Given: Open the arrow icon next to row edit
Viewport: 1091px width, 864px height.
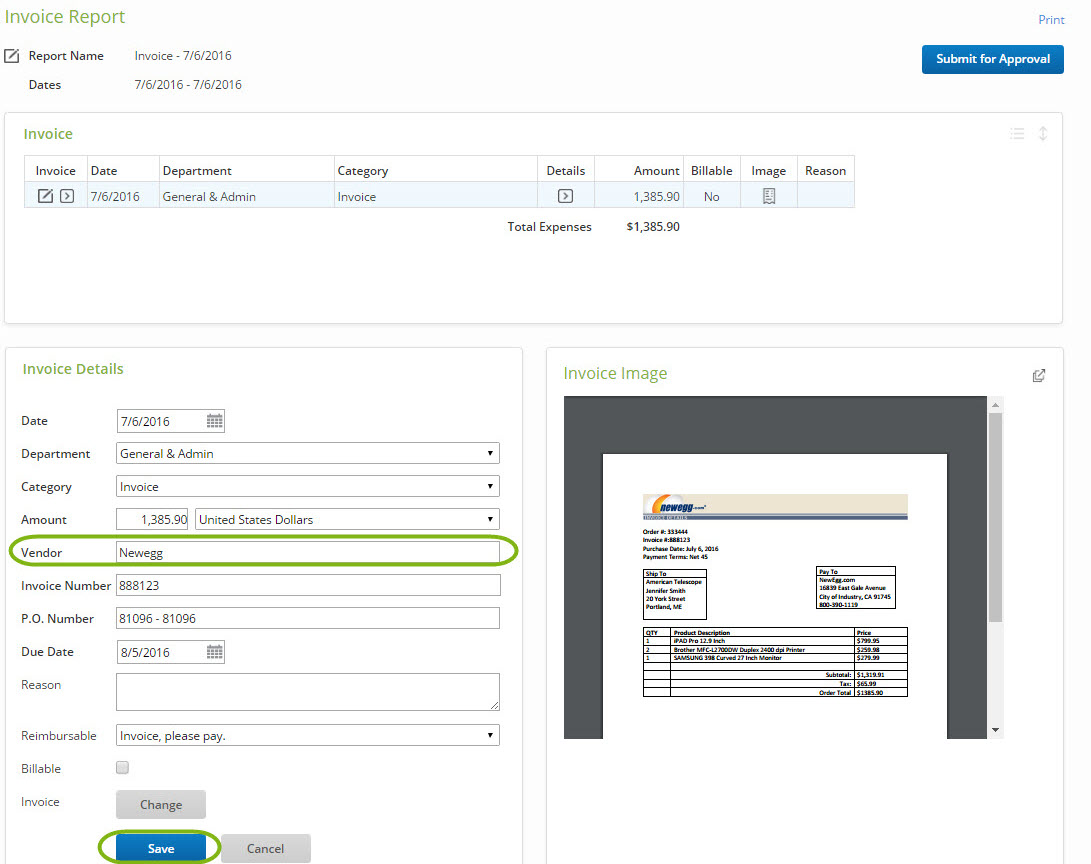Looking at the screenshot, I should 67,196.
